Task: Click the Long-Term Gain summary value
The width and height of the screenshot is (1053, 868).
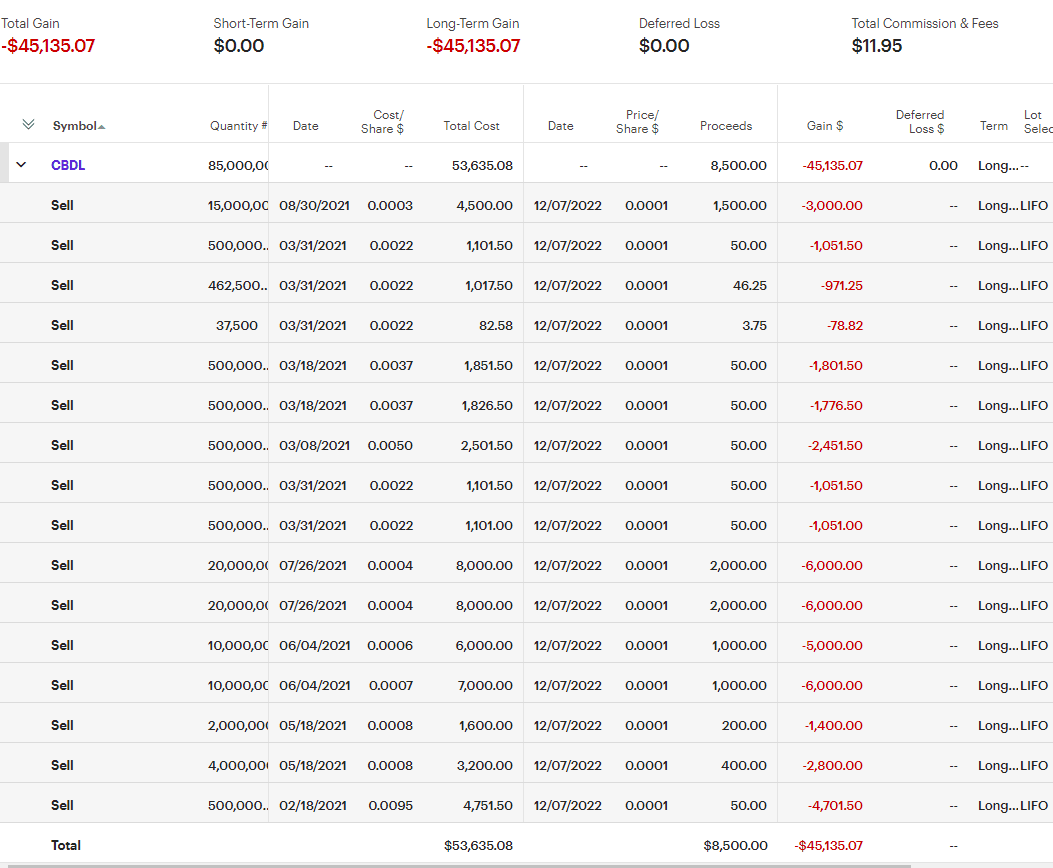Action: (473, 46)
